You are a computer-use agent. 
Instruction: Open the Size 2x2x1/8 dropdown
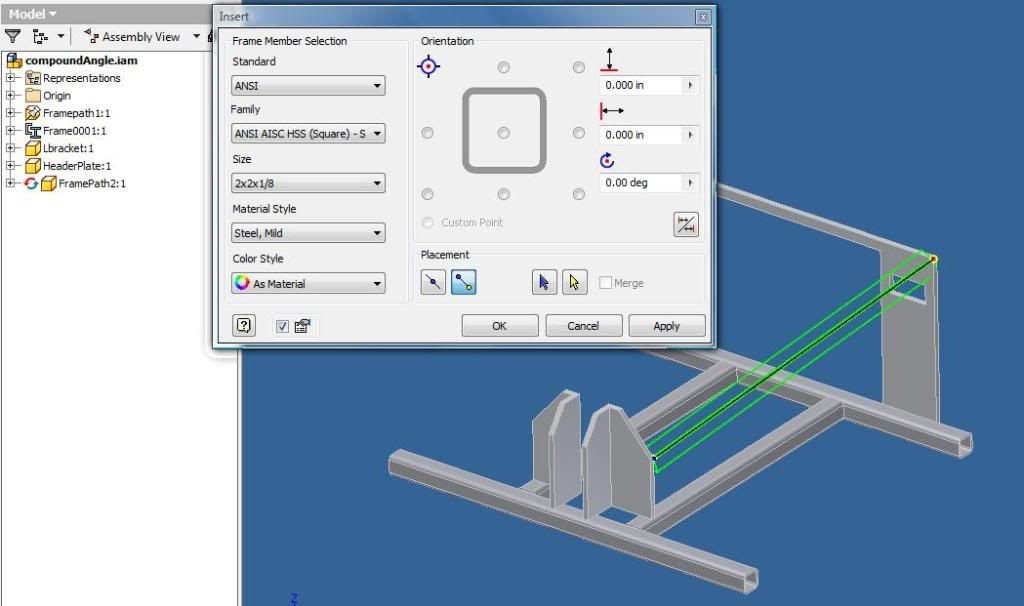[308, 183]
